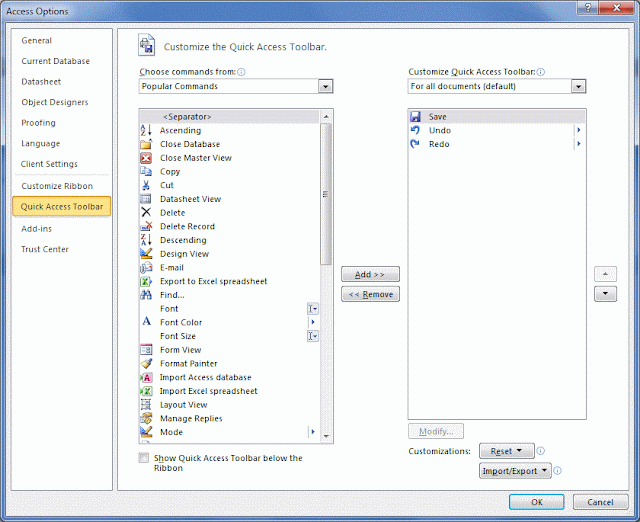640x522 pixels.
Task: Click the info icon next to Import/Export
Action: coord(558,471)
